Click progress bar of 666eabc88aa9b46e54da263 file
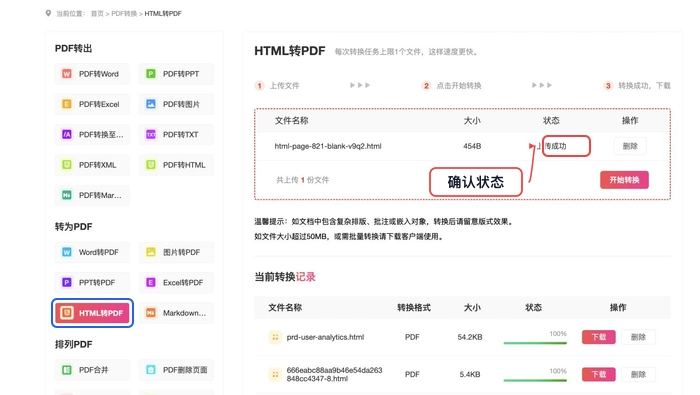The width and height of the screenshot is (700, 395). [535, 380]
